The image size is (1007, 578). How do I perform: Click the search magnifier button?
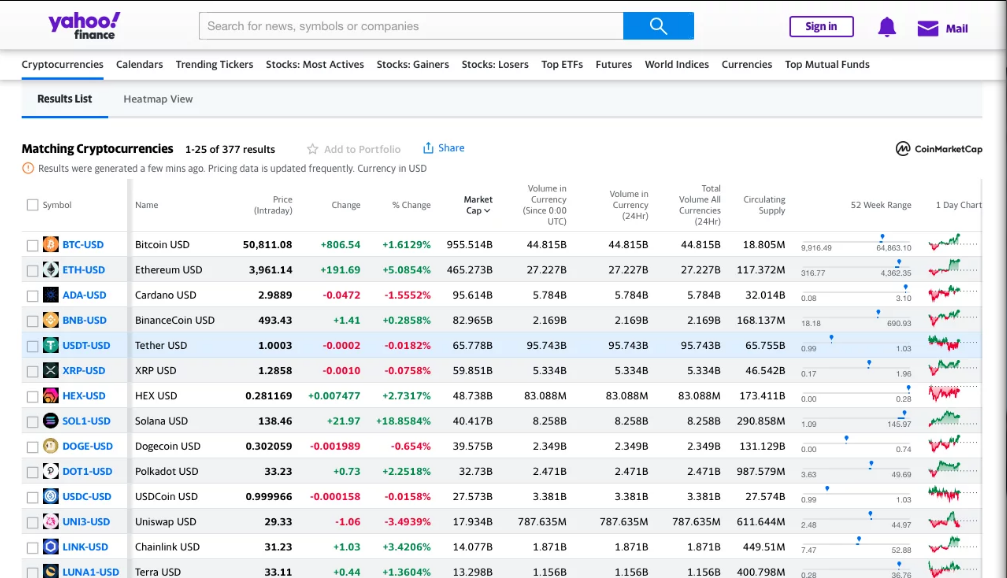tap(659, 25)
